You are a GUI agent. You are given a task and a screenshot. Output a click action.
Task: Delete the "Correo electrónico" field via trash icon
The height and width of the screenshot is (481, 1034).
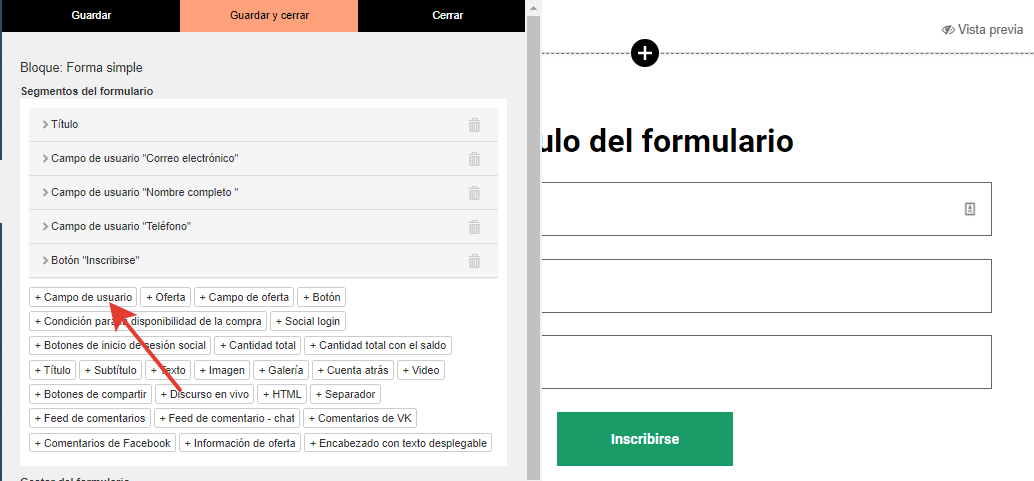point(474,159)
